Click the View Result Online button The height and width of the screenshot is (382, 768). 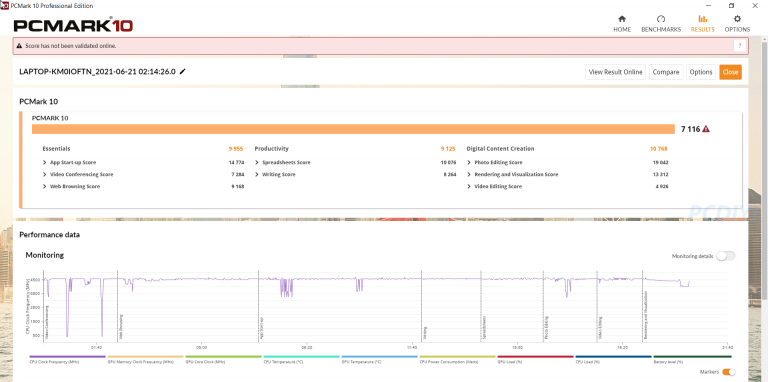pos(616,72)
